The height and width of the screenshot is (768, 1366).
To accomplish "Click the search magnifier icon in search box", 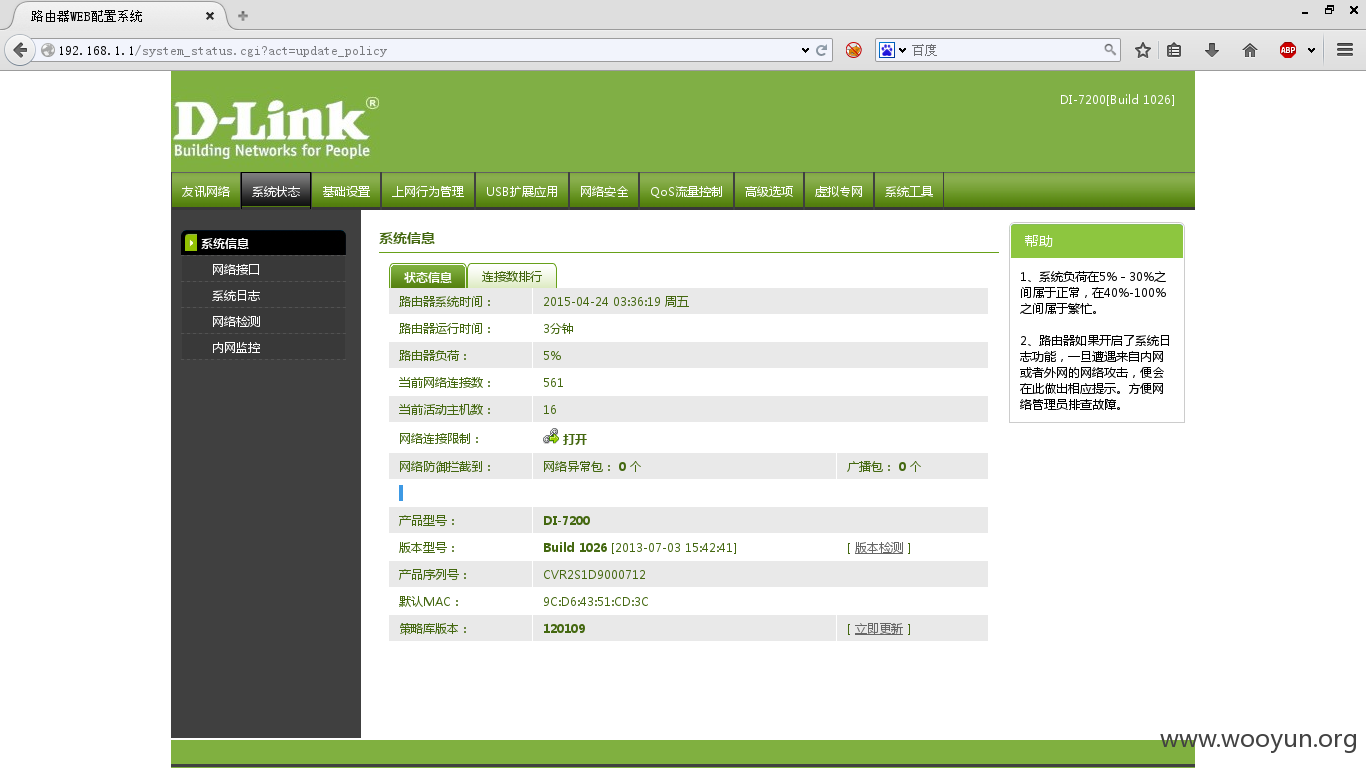I will (x=1110, y=50).
